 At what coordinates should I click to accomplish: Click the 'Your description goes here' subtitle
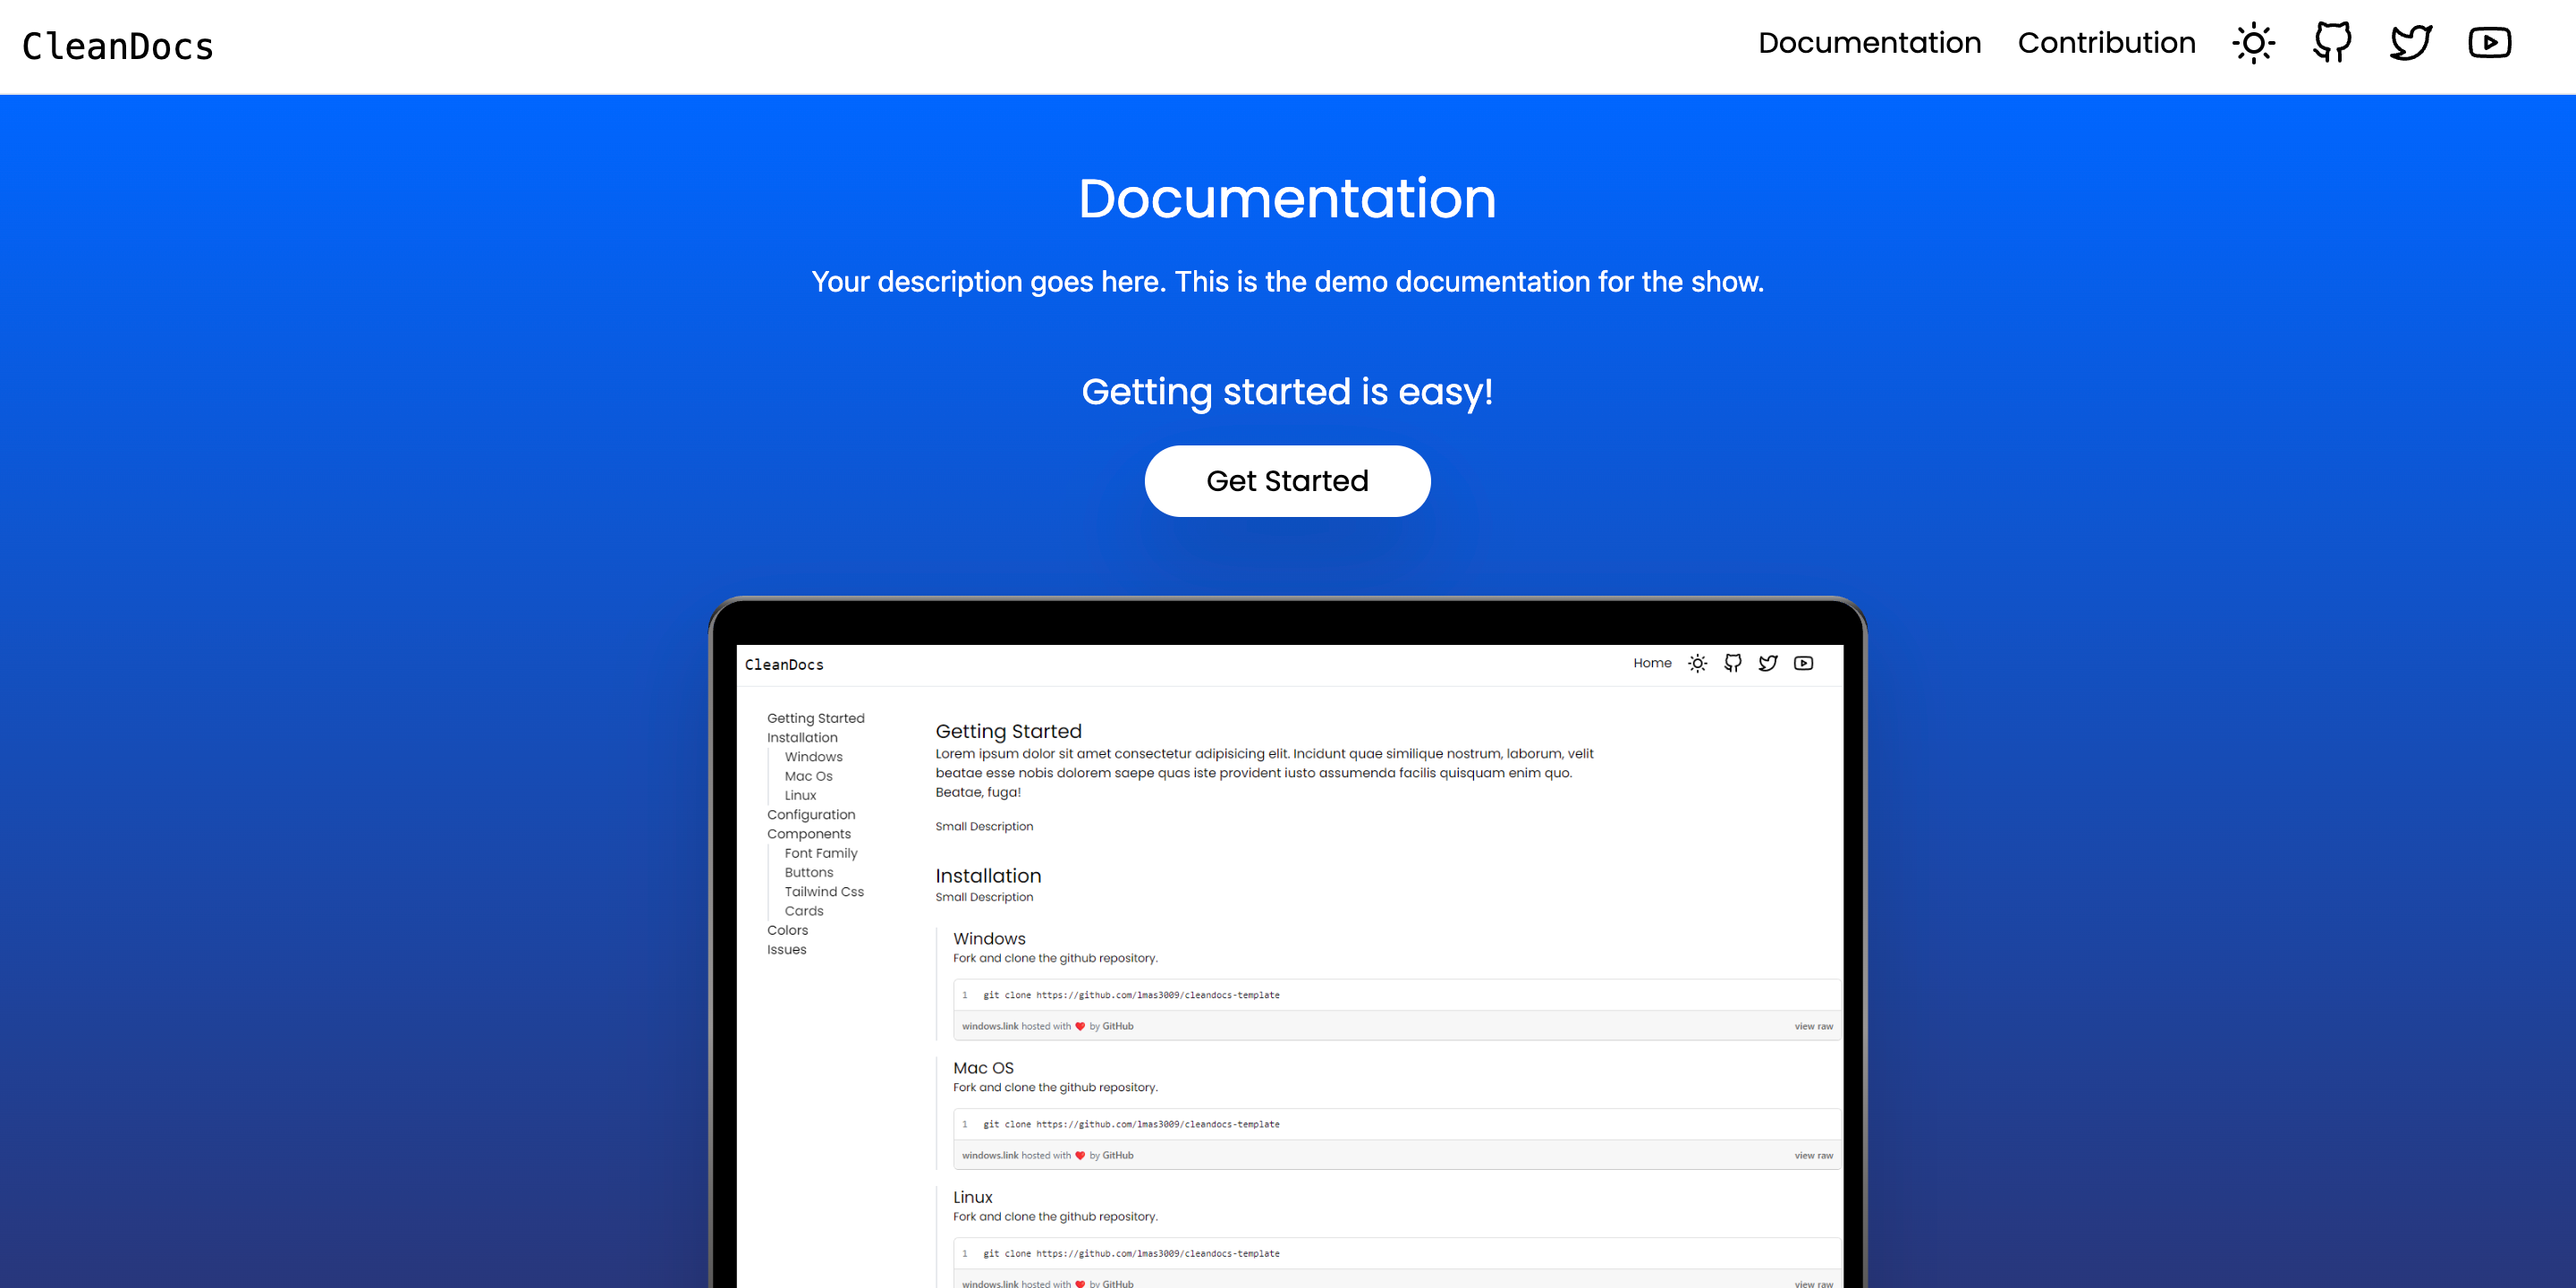tap(1288, 282)
